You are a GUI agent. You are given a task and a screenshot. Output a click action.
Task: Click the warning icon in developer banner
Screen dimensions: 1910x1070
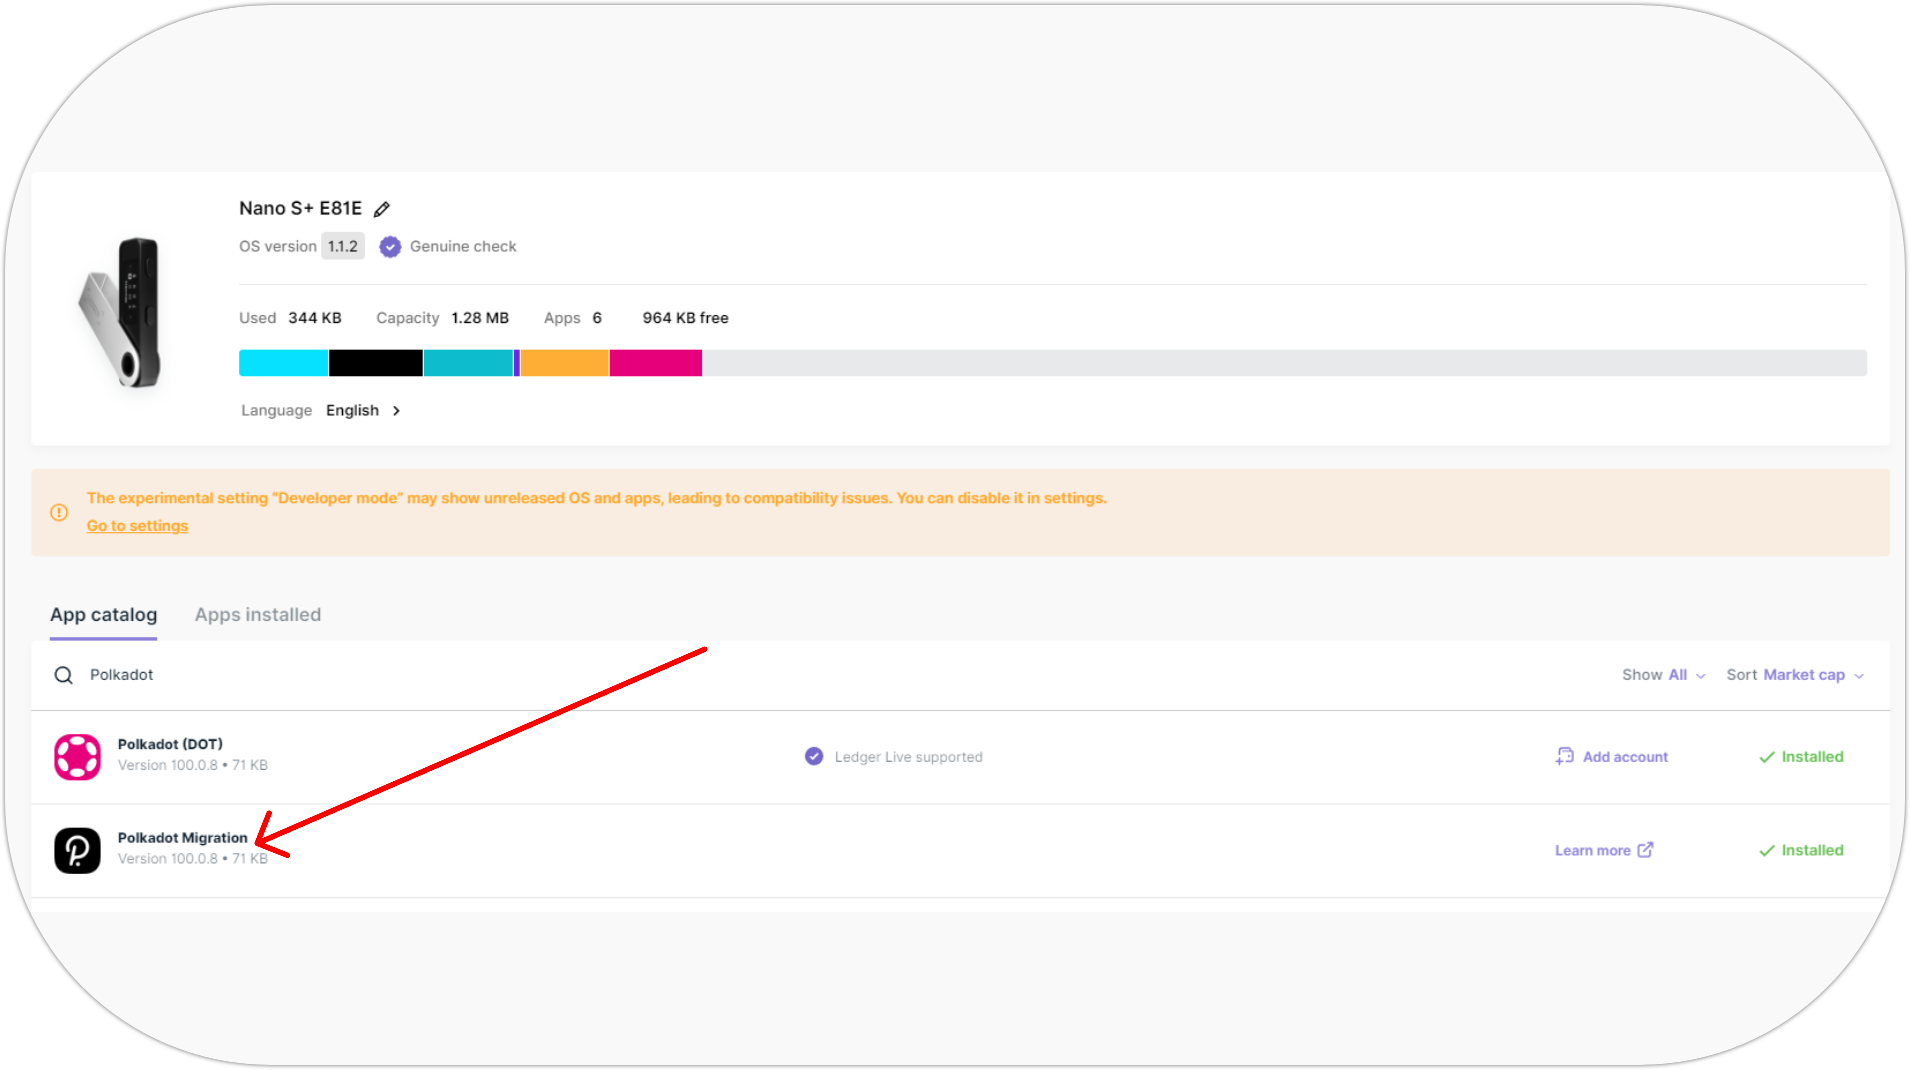click(59, 513)
